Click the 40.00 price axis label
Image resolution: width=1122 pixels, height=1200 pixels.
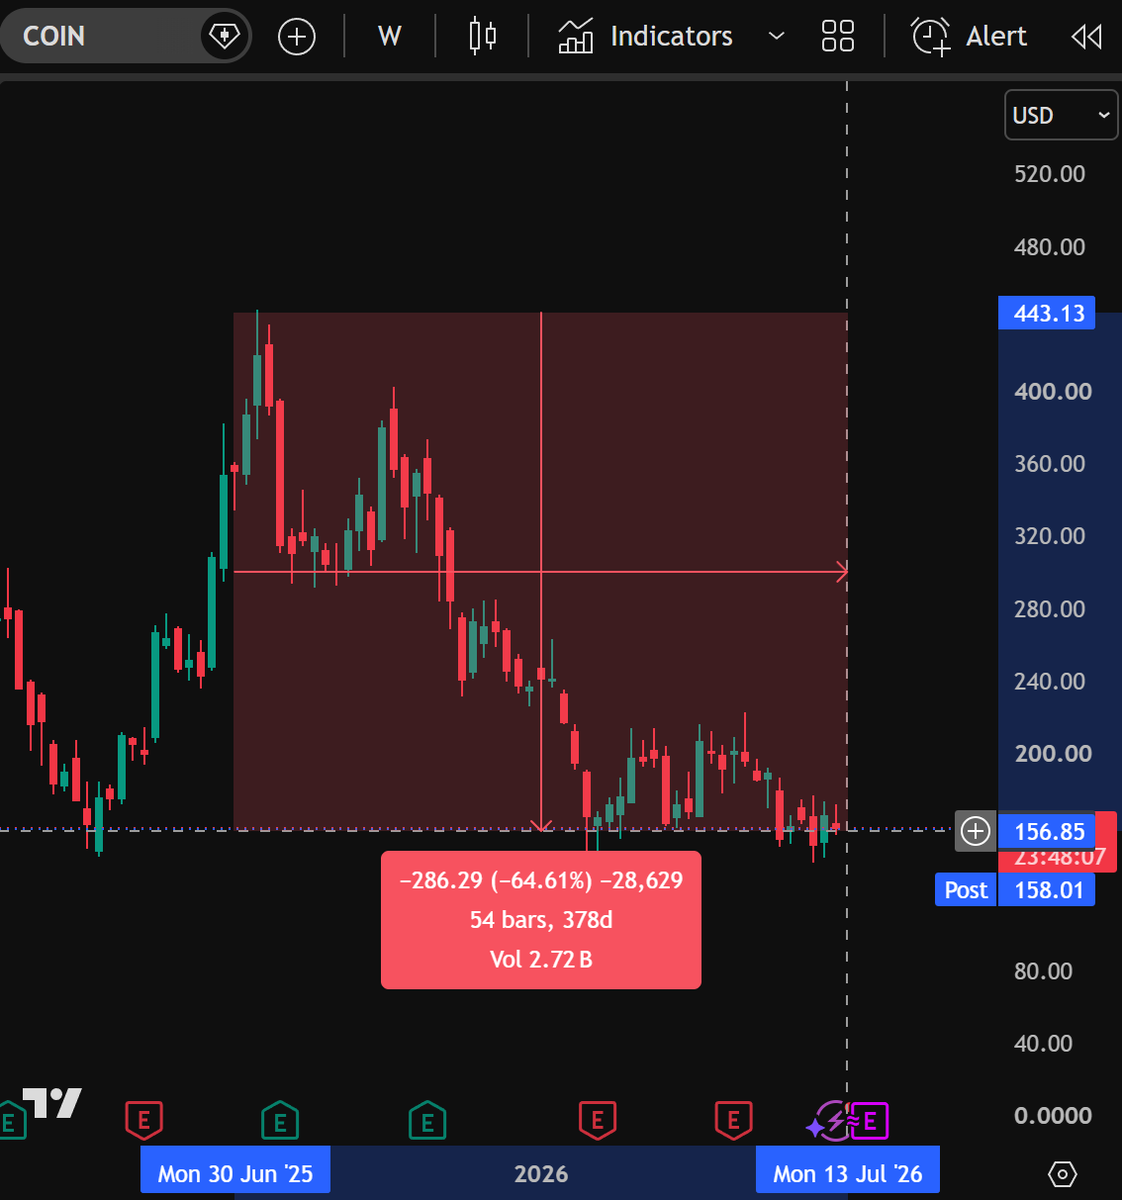click(1043, 1043)
